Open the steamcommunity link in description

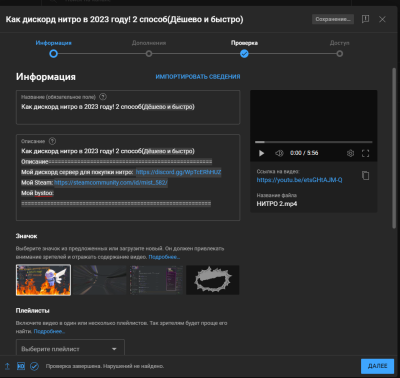(111, 183)
